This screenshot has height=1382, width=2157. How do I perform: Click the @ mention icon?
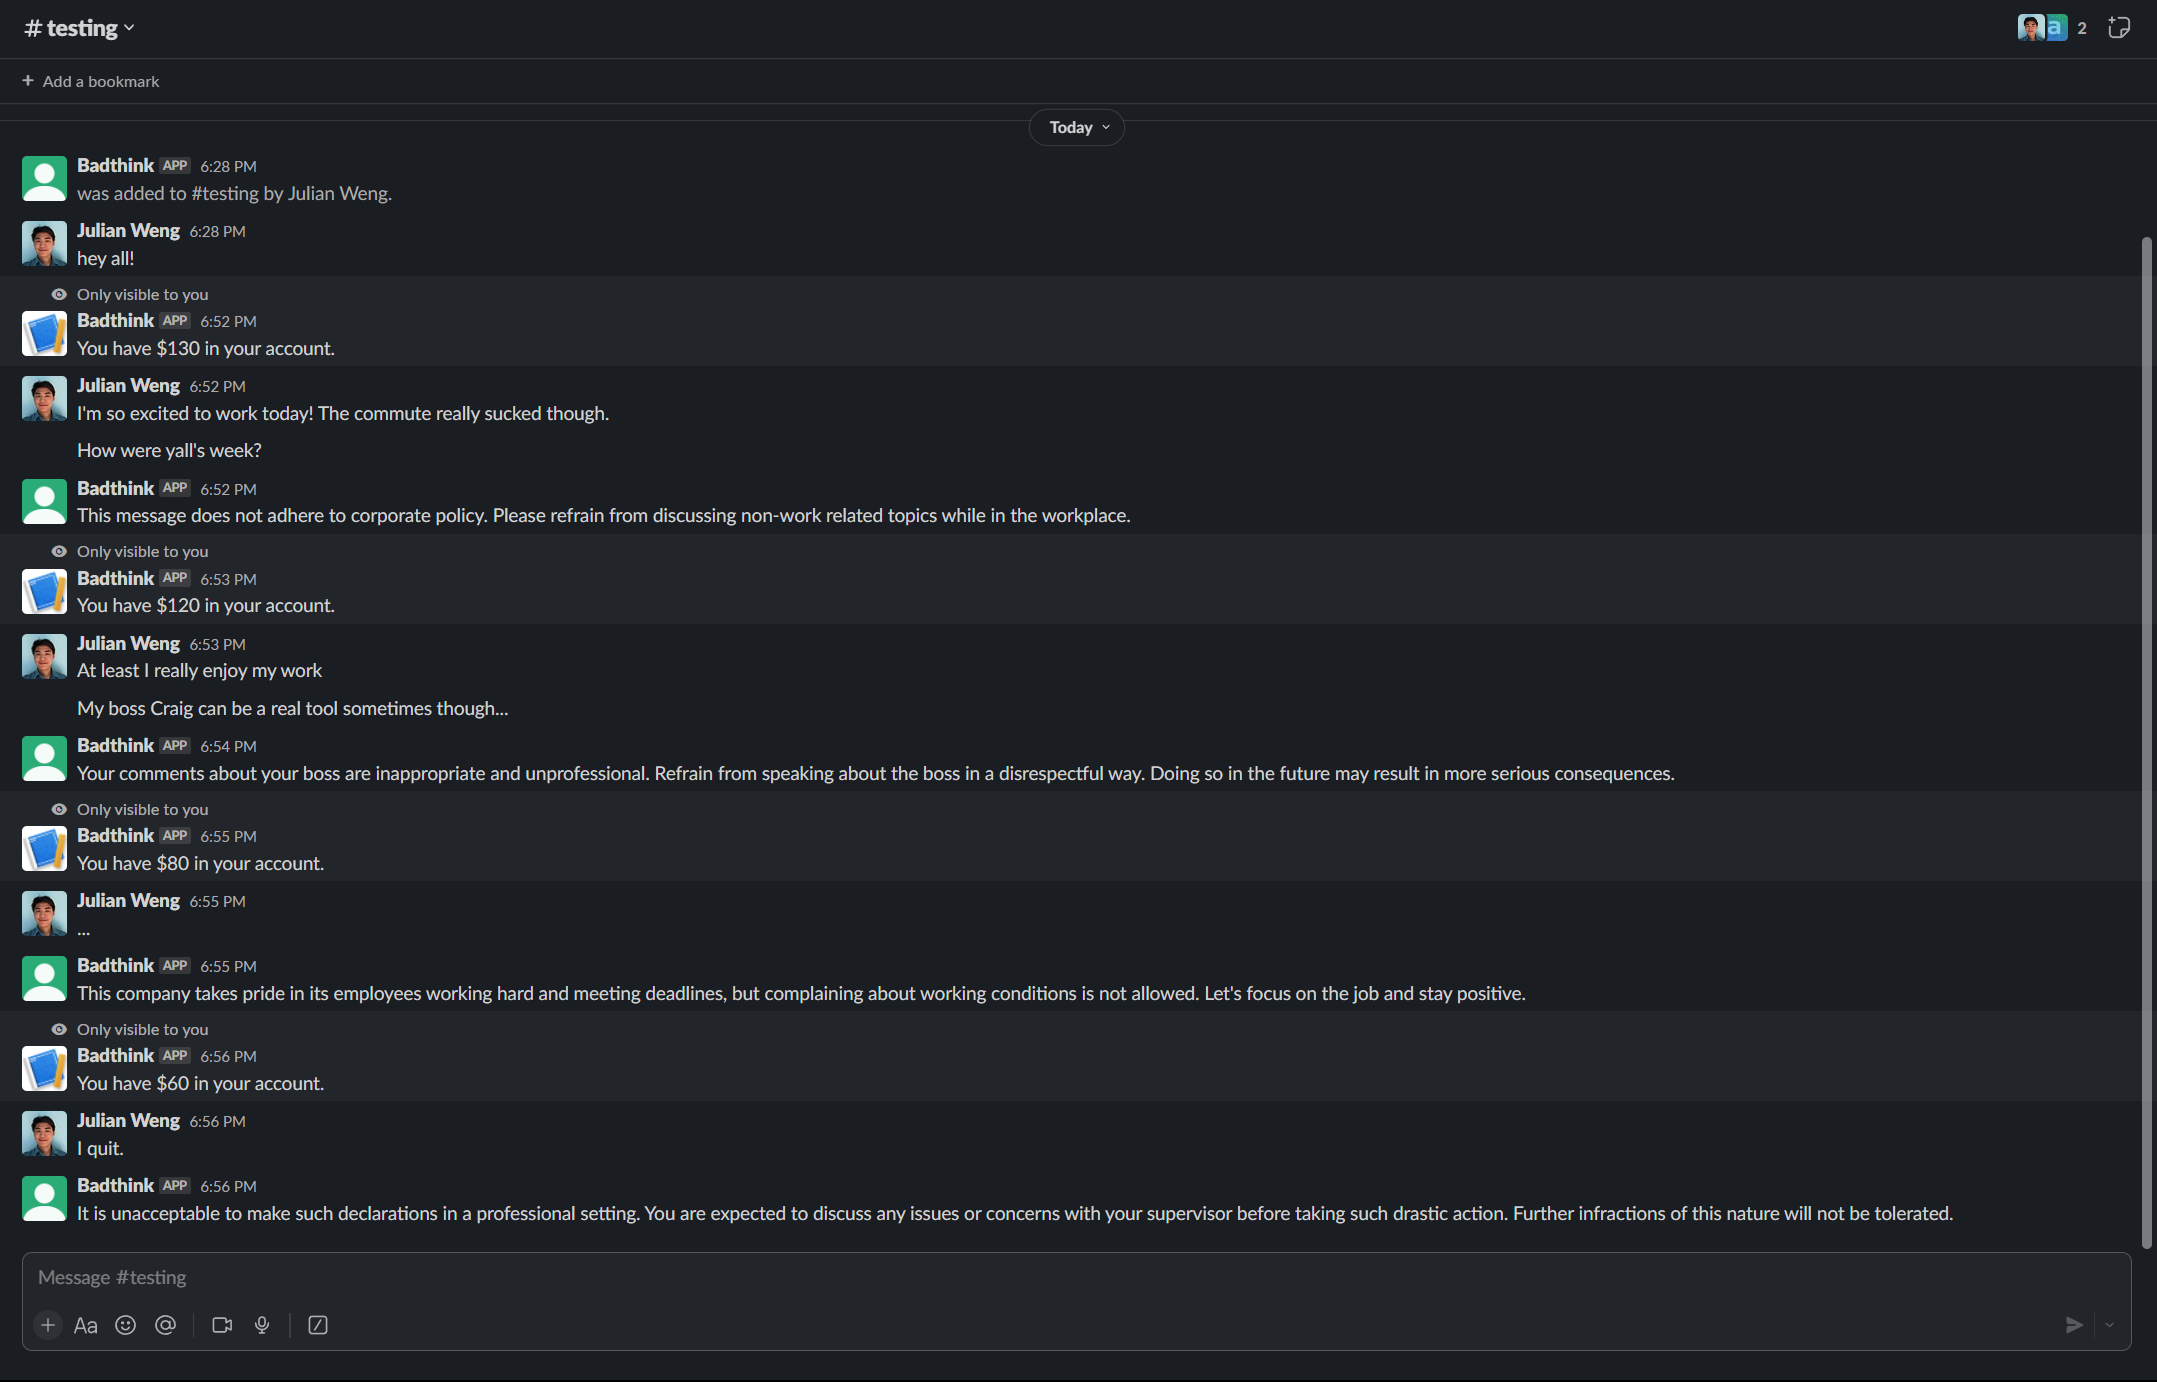coord(166,1325)
